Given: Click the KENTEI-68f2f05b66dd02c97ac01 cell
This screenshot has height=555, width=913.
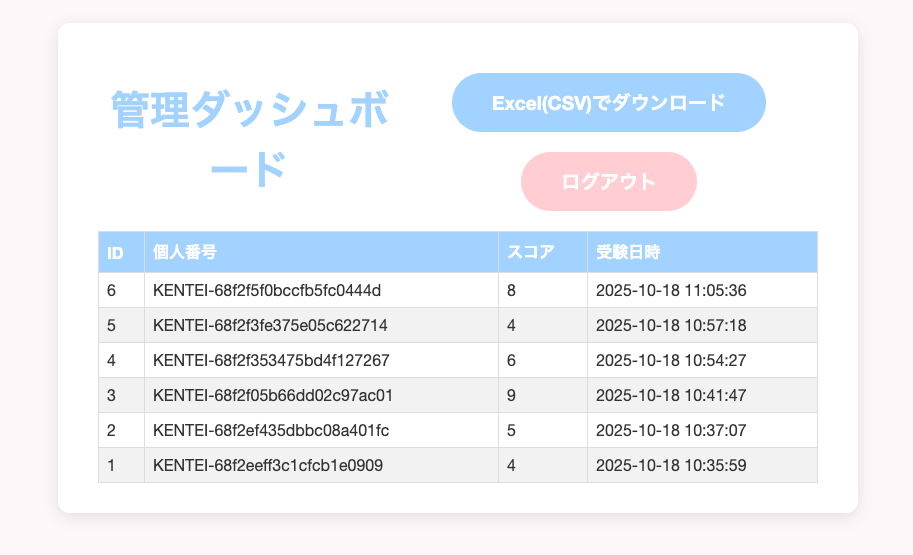Looking at the screenshot, I should 272,395.
